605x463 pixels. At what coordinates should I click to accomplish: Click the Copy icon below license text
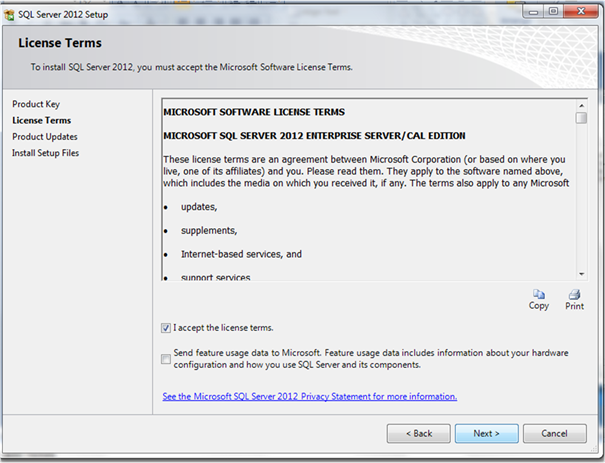539,294
